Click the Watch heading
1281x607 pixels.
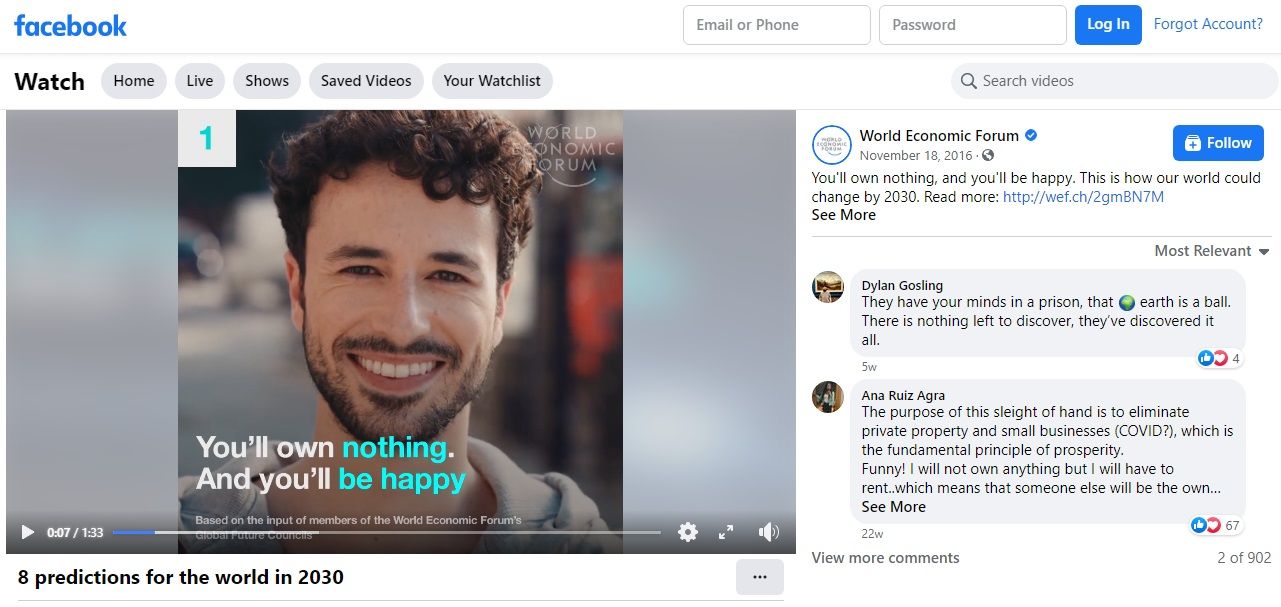[49, 82]
